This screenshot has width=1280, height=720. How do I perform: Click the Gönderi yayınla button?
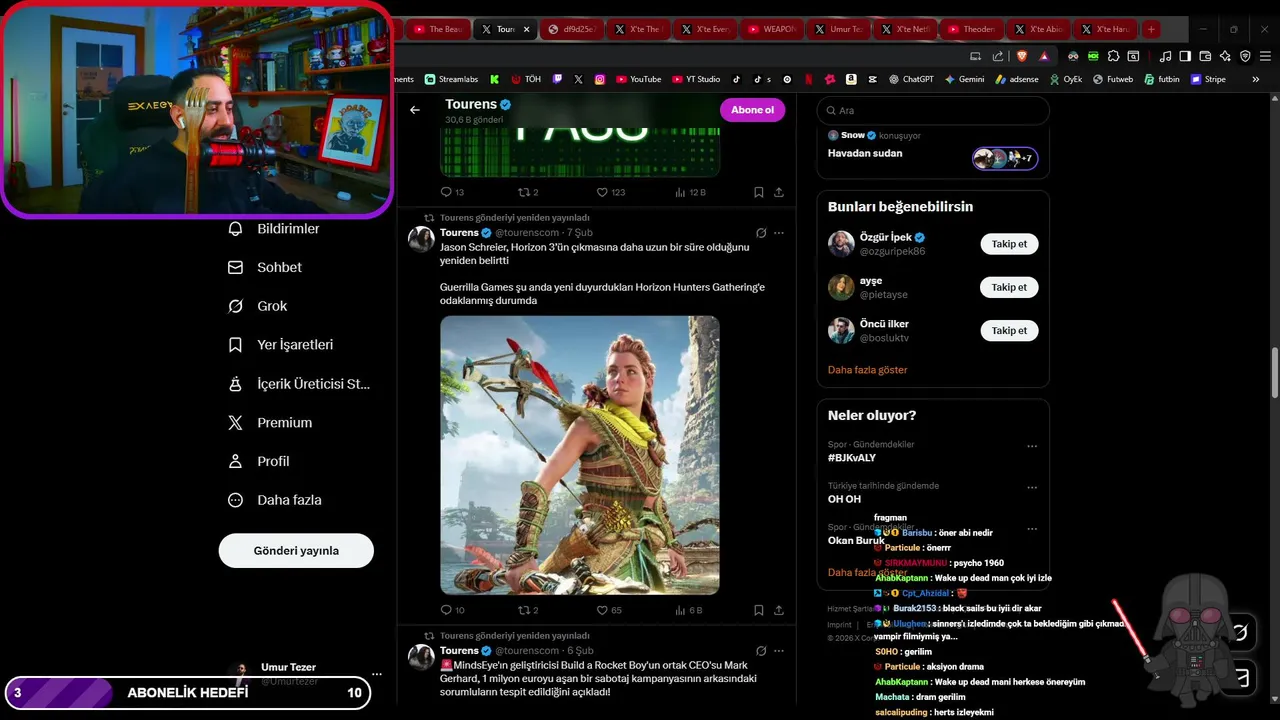(296, 551)
